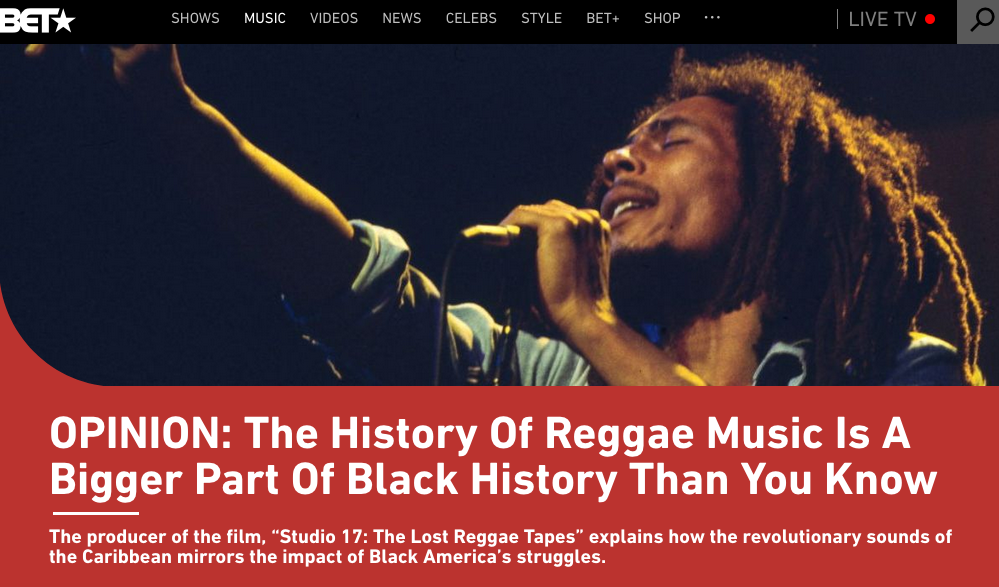Screen dimensions: 999x587
Task: Select the MUSIC nav item
Action: pyautogui.click(x=264, y=18)
